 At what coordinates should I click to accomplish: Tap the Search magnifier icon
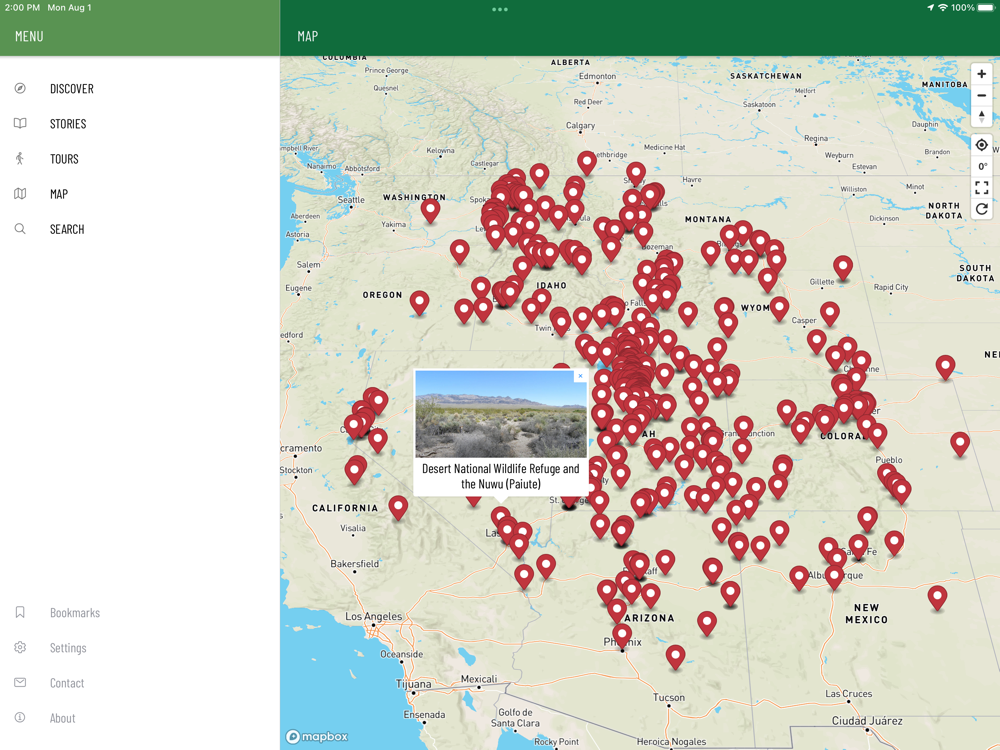[x=20, y=229]
